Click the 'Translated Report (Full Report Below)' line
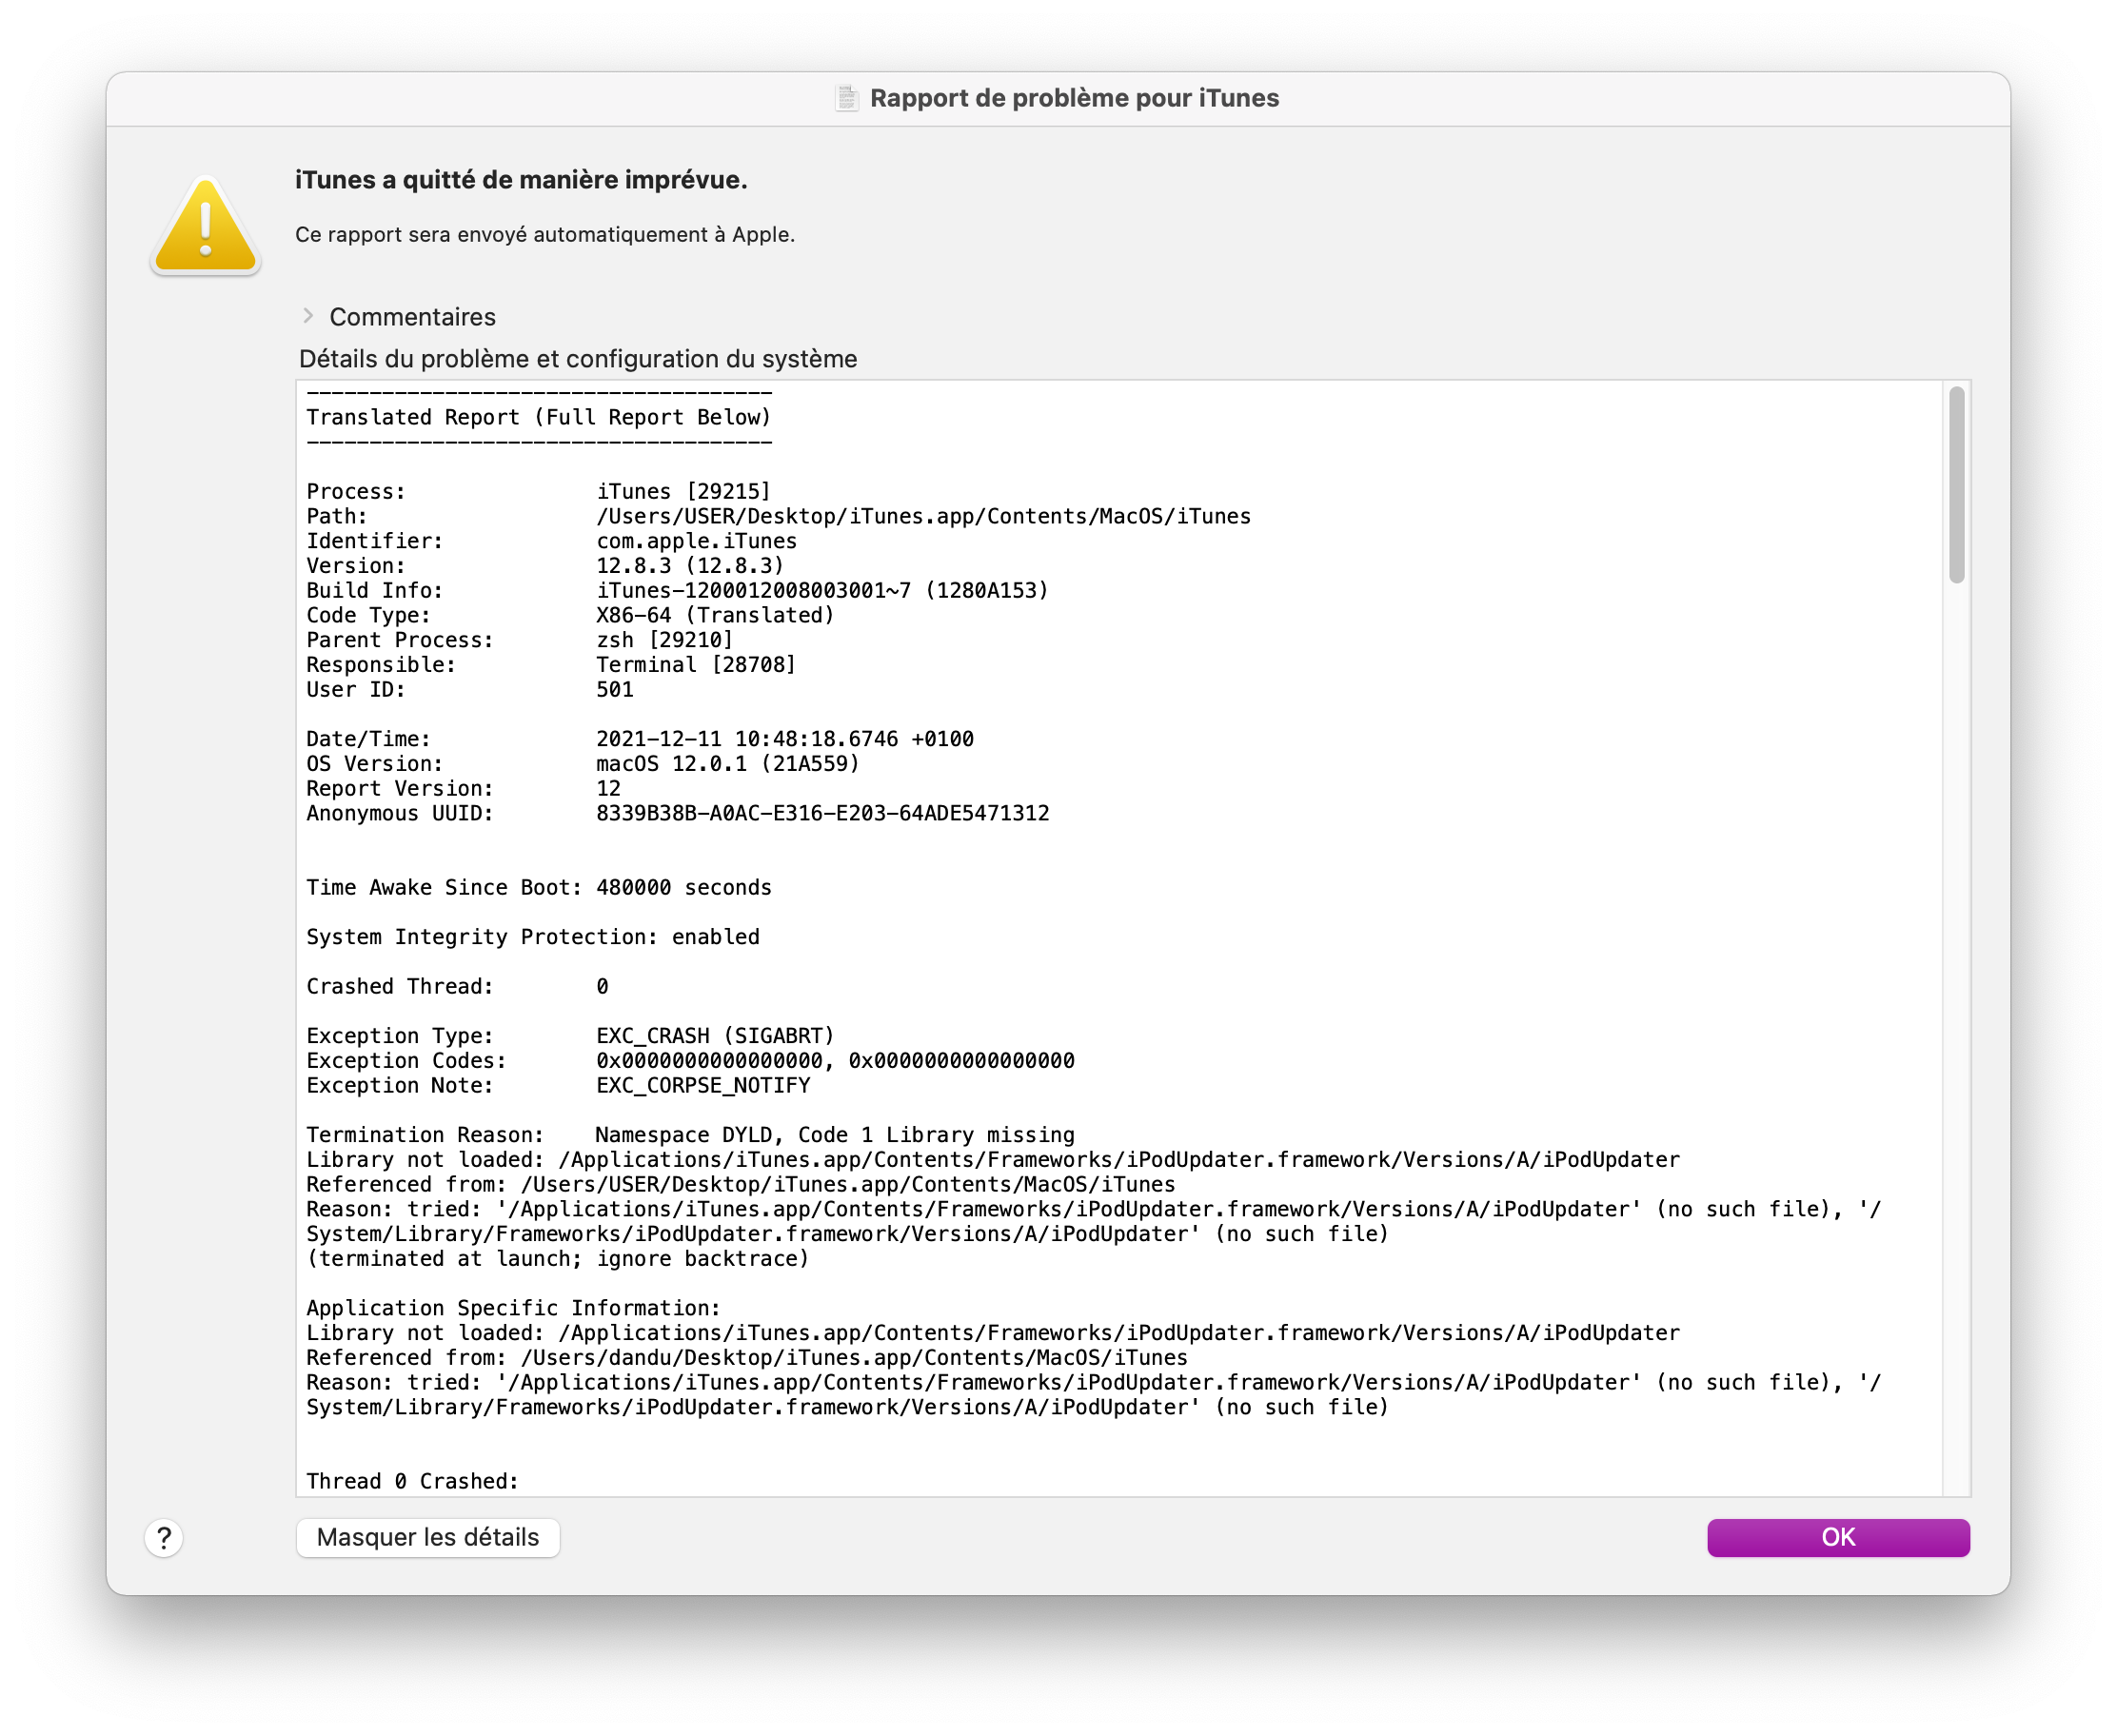This screenshot has height=1736, width=2117. pos(538,417)
